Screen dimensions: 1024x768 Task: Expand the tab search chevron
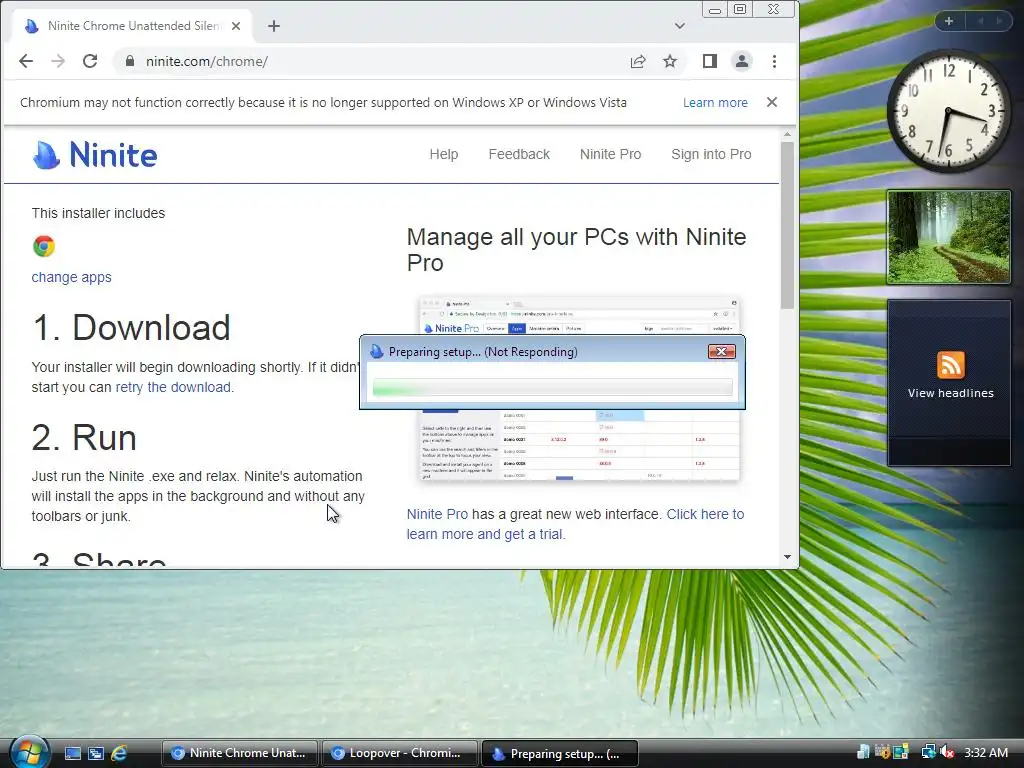click(680, 26)
